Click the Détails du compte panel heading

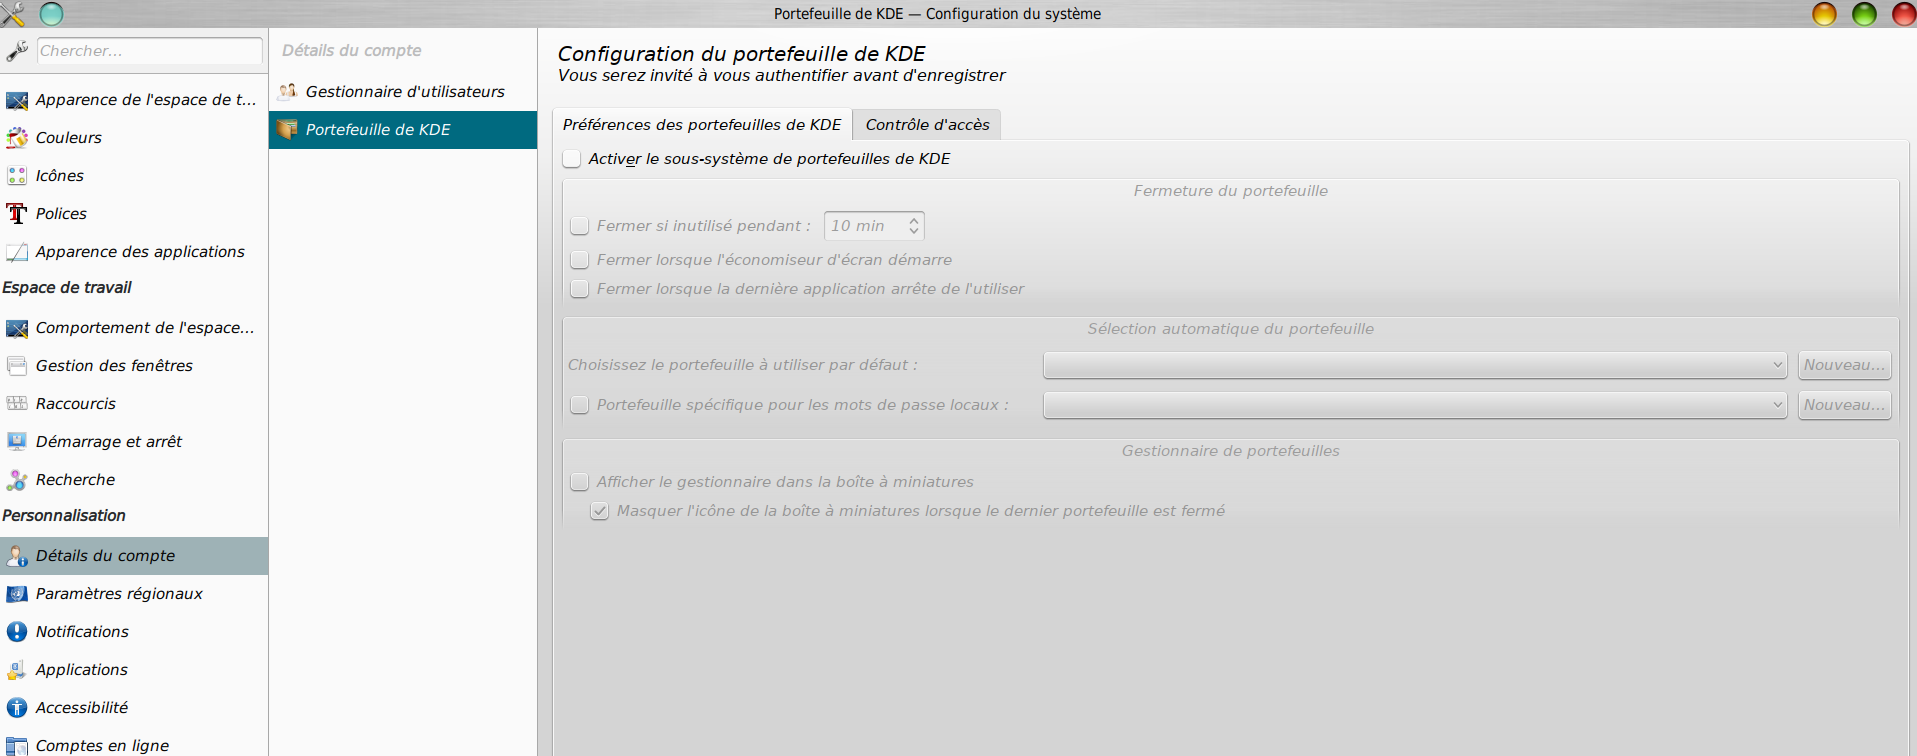tap(351, 51)
